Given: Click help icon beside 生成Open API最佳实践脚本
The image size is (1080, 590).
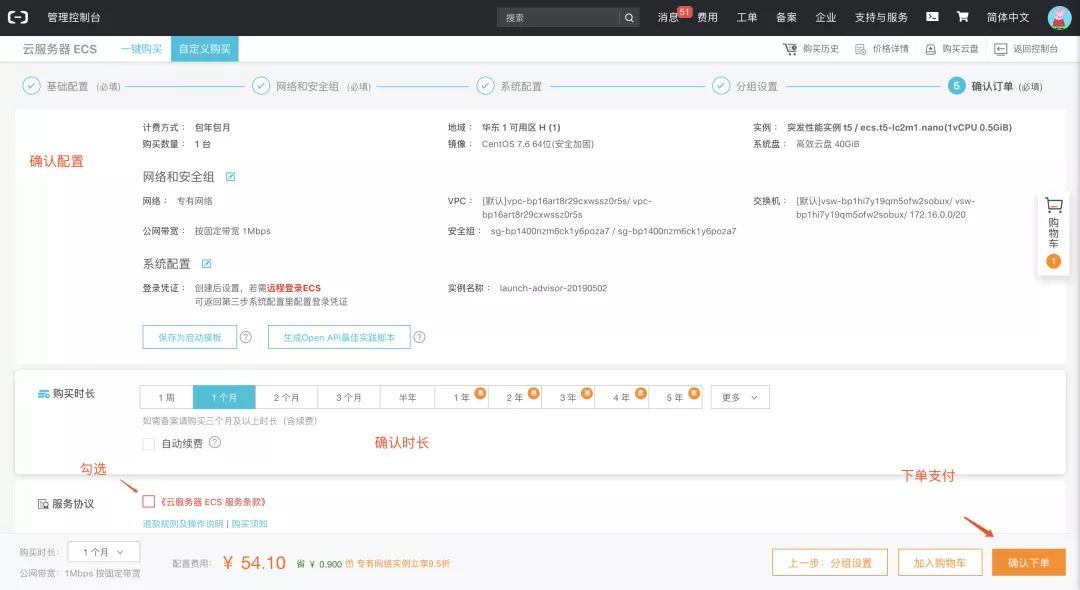Looking at the screenshot, I should (x=419, y=337).
